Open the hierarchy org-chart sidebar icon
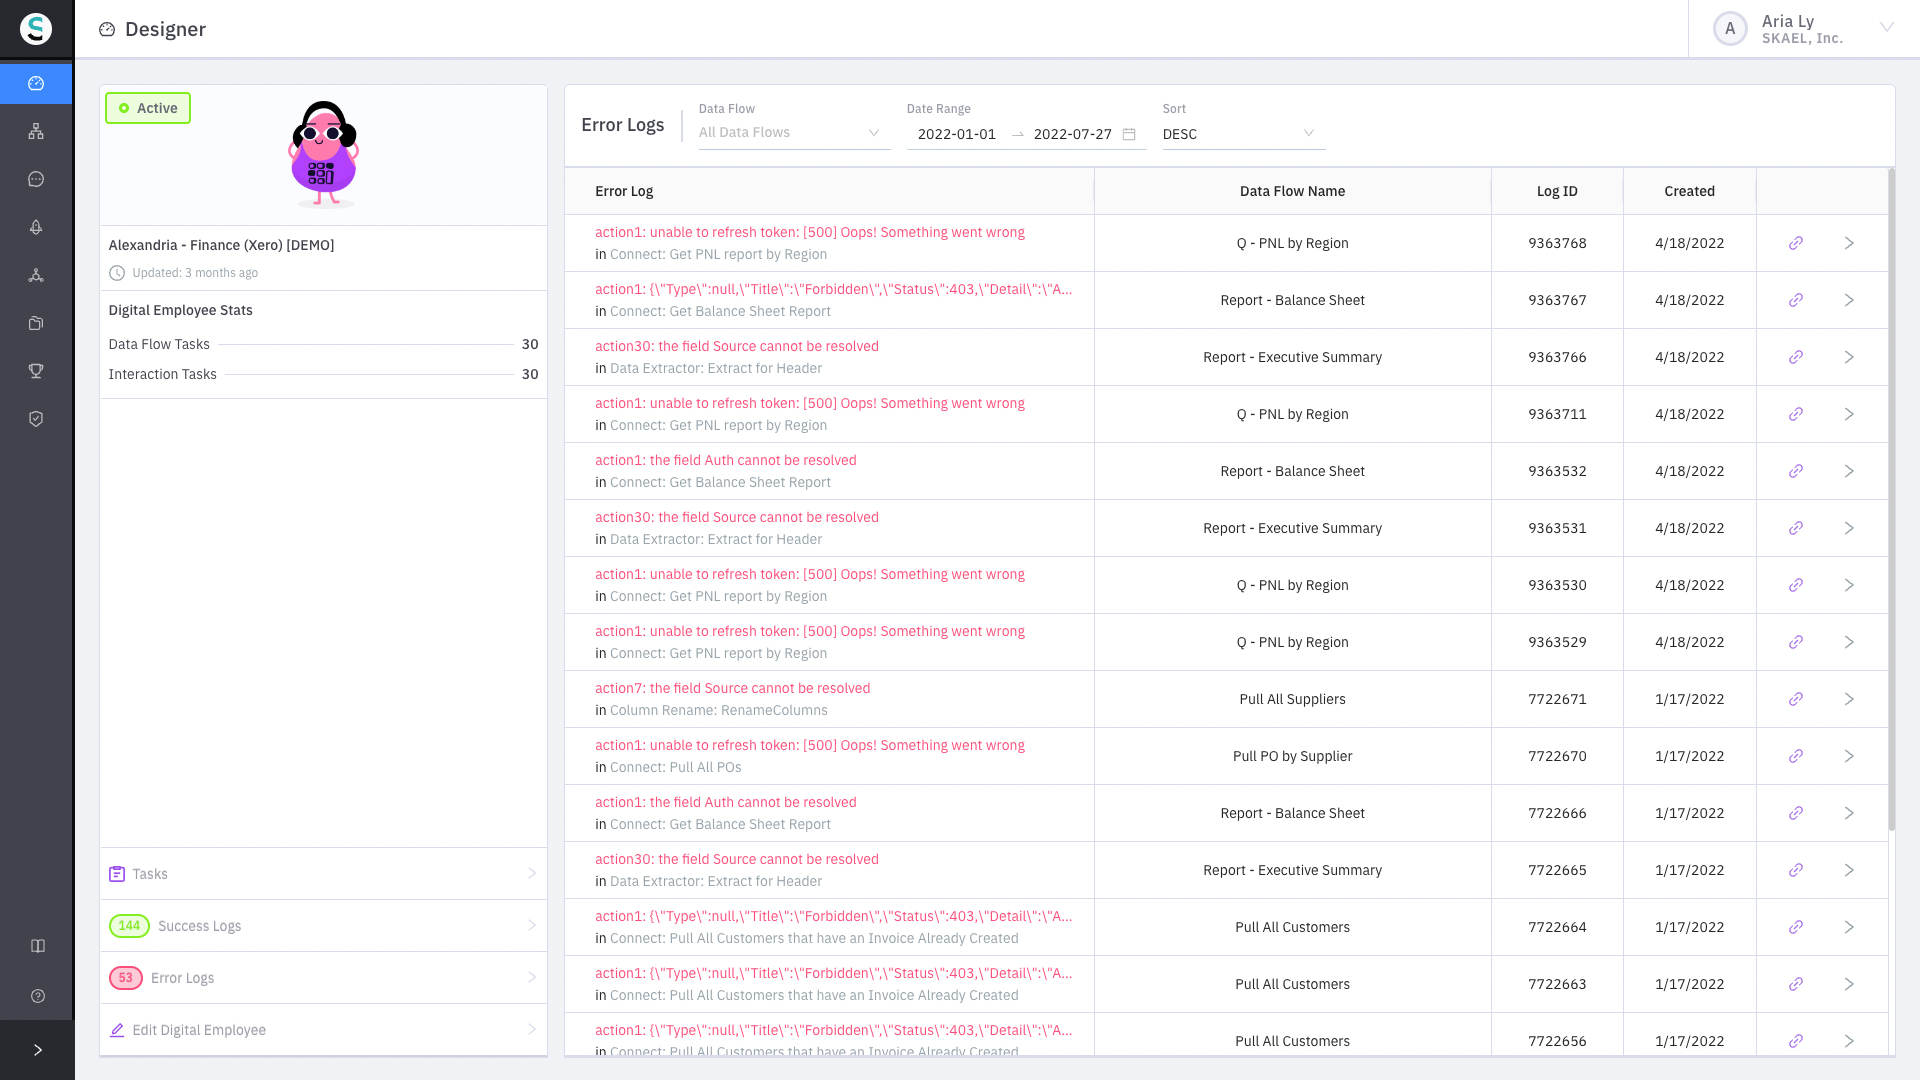The image size is (1920, 1080). [x=36, y=132]
